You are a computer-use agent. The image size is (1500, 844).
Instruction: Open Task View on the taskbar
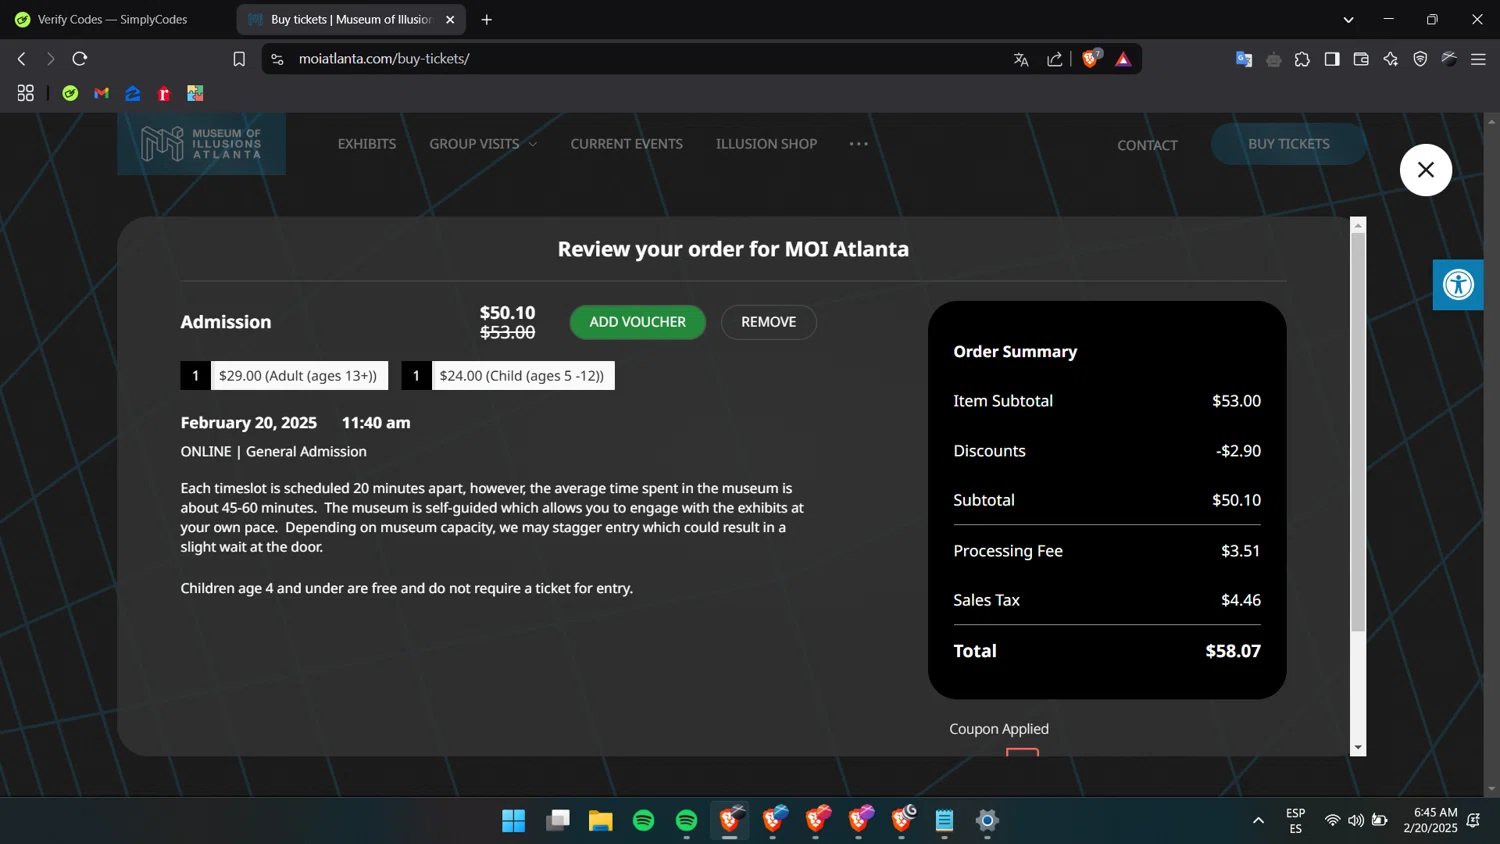[x=557, y=821]
